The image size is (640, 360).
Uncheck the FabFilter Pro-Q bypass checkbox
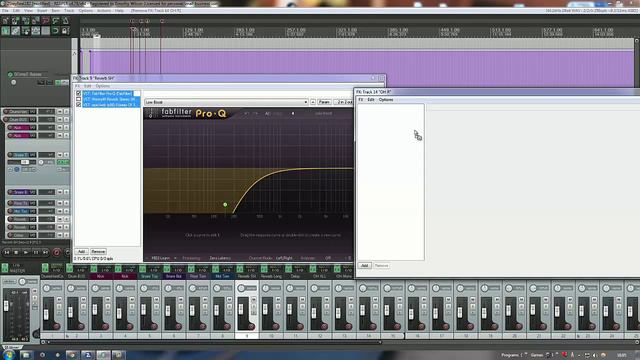[x=78, y=93]
